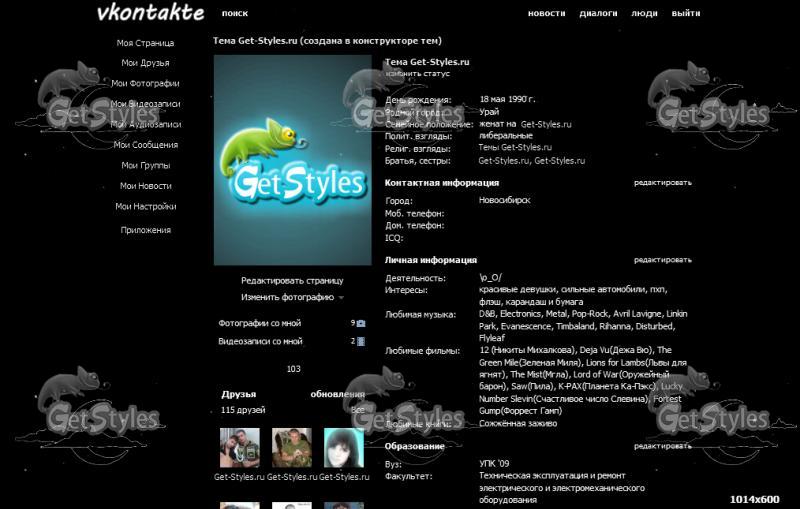This screenshot has width=800, height=509.
Task: Open the поиск search link
Action: tap(235, 13)
